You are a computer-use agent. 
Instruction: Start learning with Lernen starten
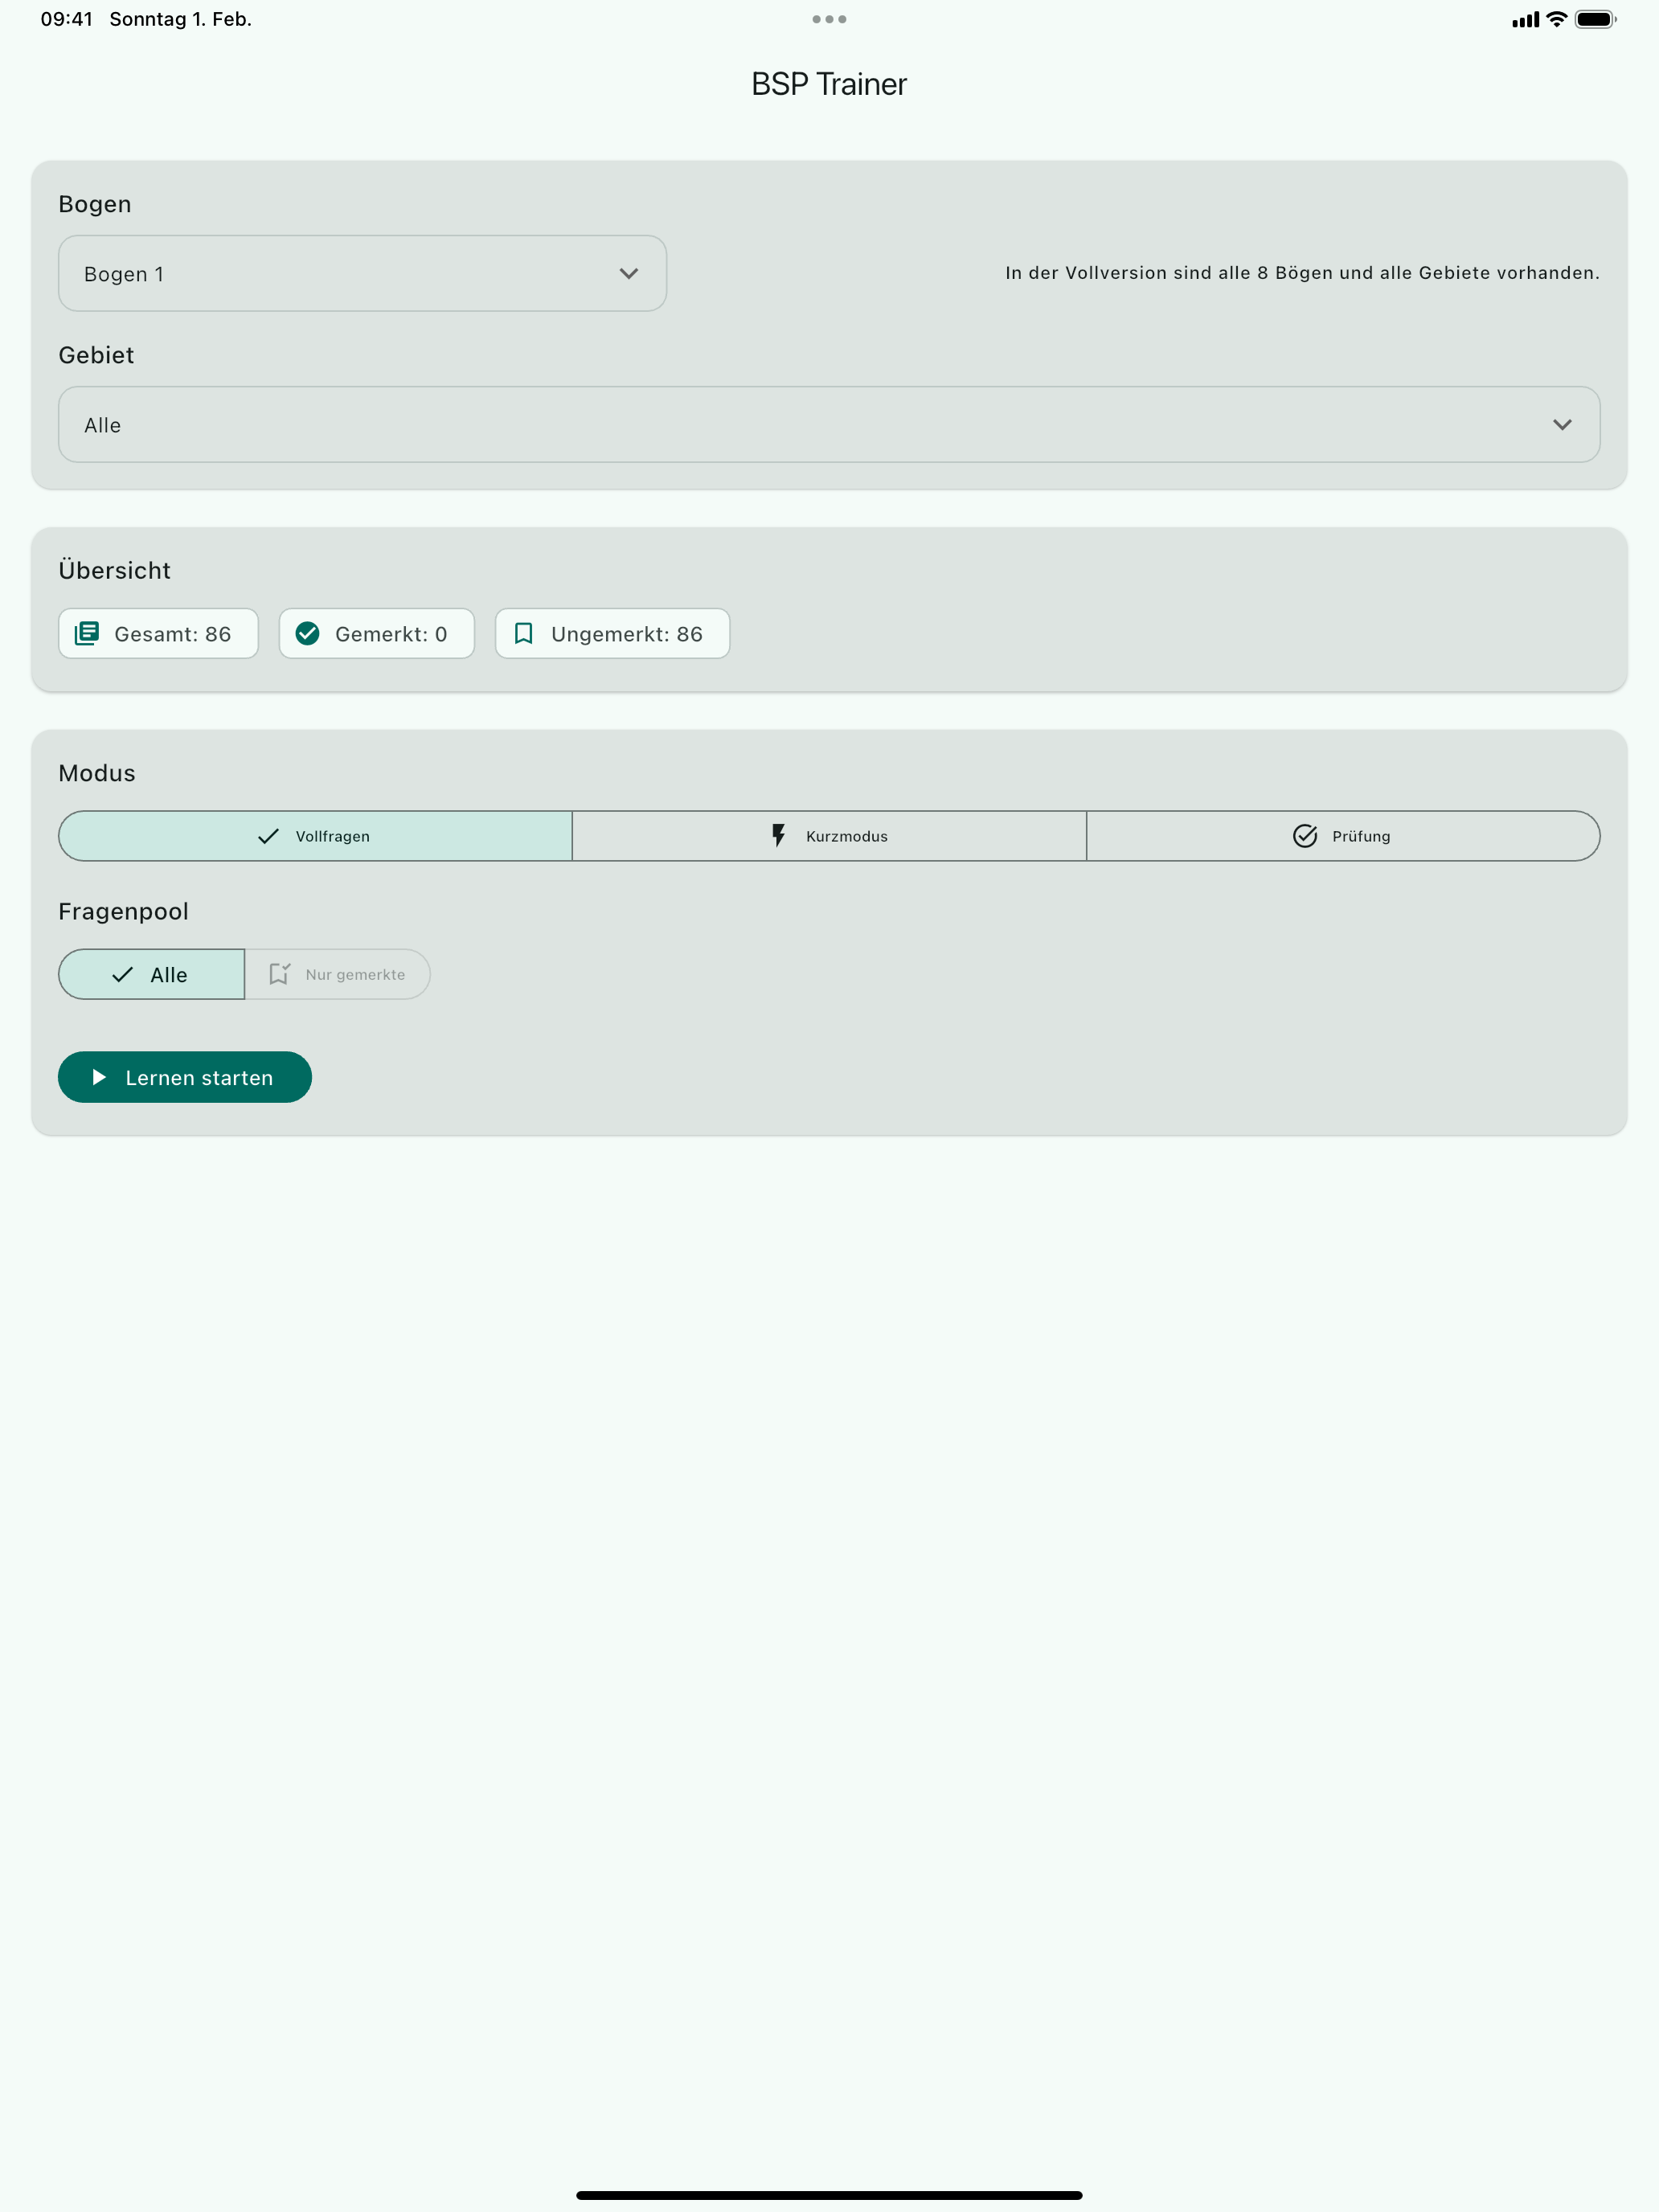click(x=185, y=1077)
